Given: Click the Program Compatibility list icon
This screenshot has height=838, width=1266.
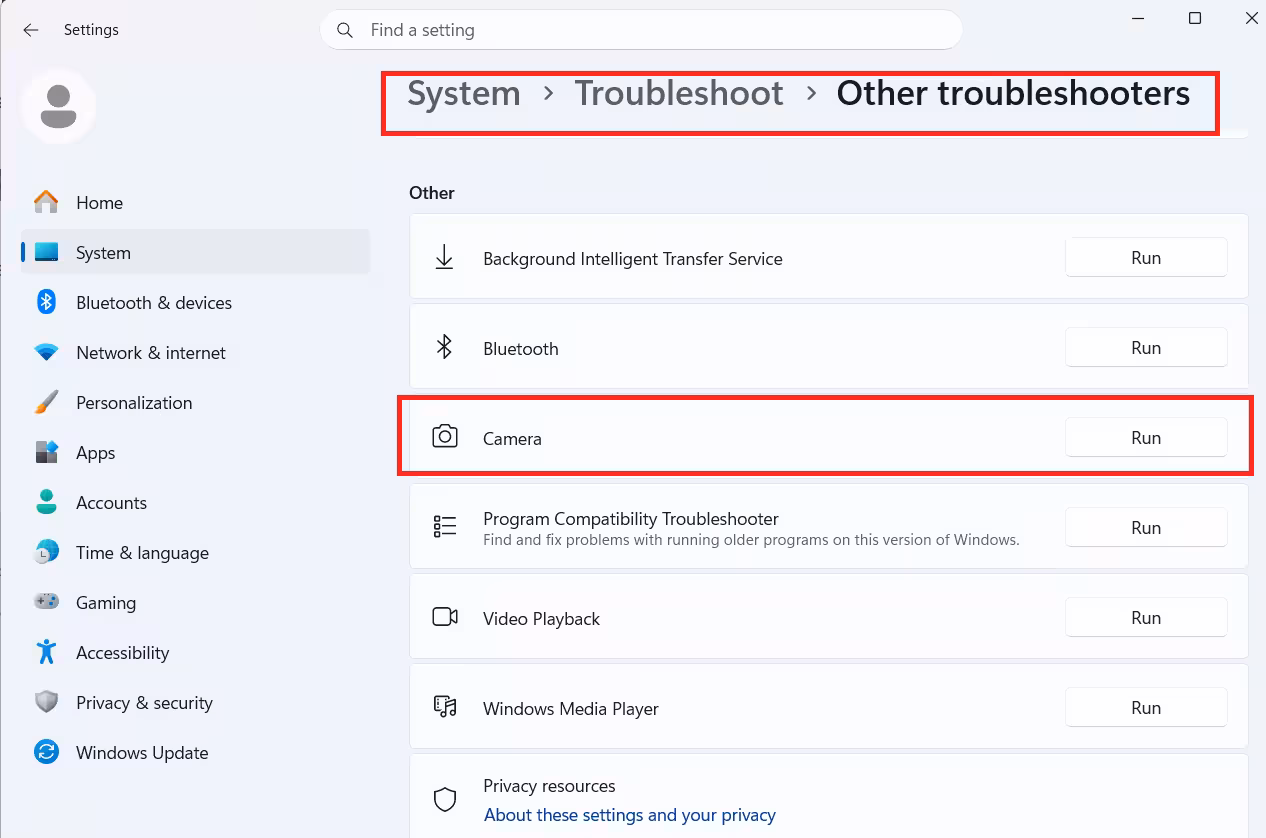Looking at the screenshot, I should [444, 527].
